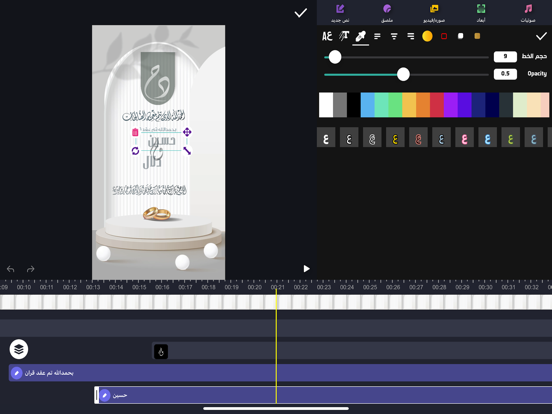Select the red outline stroke option
The height and width of the screenshot is (414, 552).
444,36
